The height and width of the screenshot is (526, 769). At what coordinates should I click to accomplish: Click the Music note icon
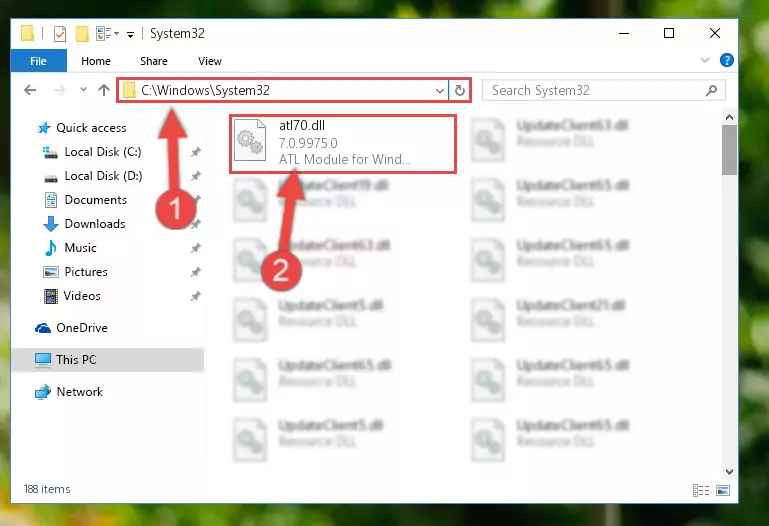(x=51, y=248)
